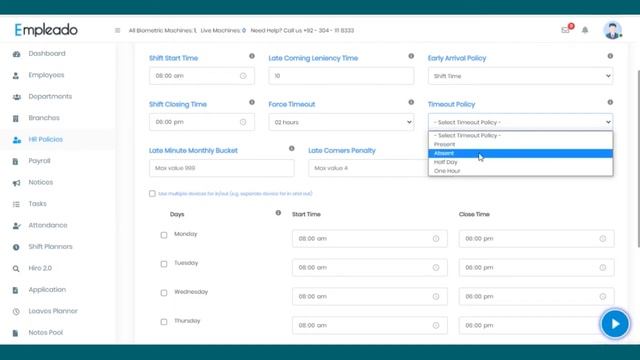Viewport: 640px width, 360px height.
Task: Click the info icon beside Timeout Policy
Action: [x=610, y=102]
